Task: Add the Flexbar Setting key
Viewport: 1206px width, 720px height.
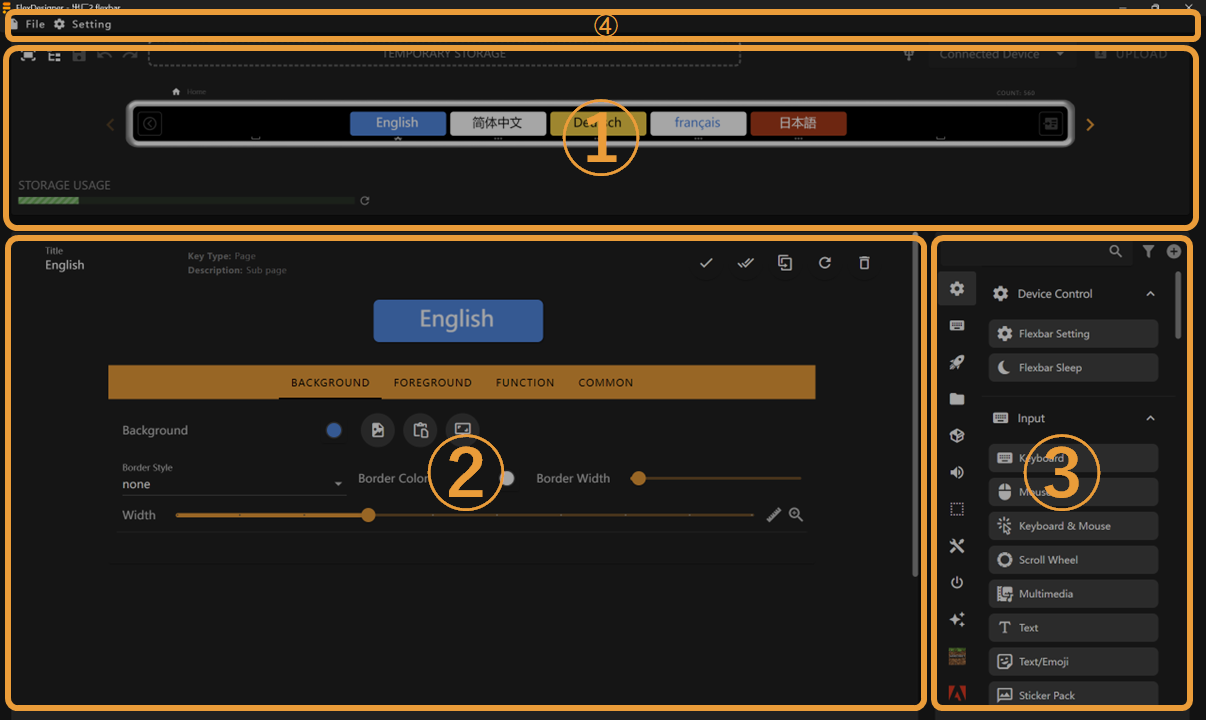Action: point(1073,334)
